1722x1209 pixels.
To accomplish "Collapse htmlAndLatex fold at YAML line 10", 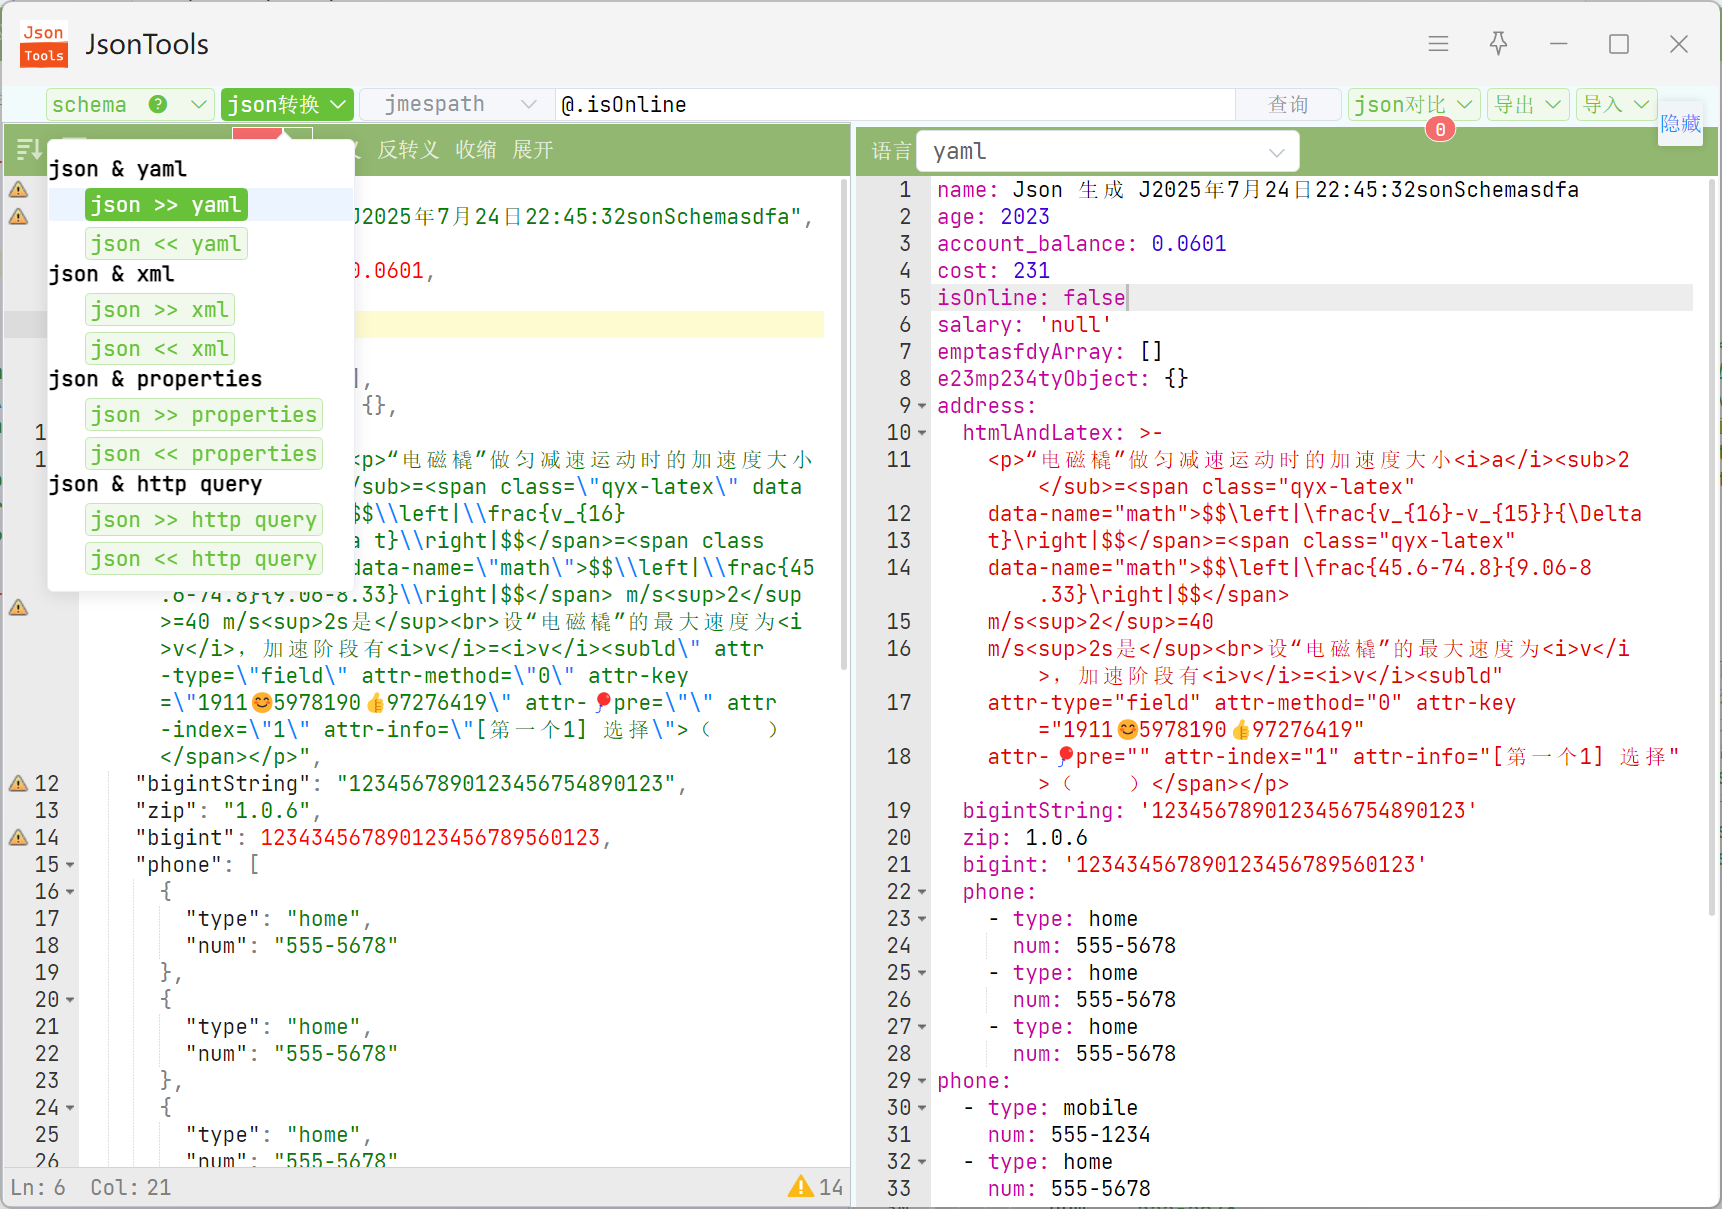I will [922, 434].
